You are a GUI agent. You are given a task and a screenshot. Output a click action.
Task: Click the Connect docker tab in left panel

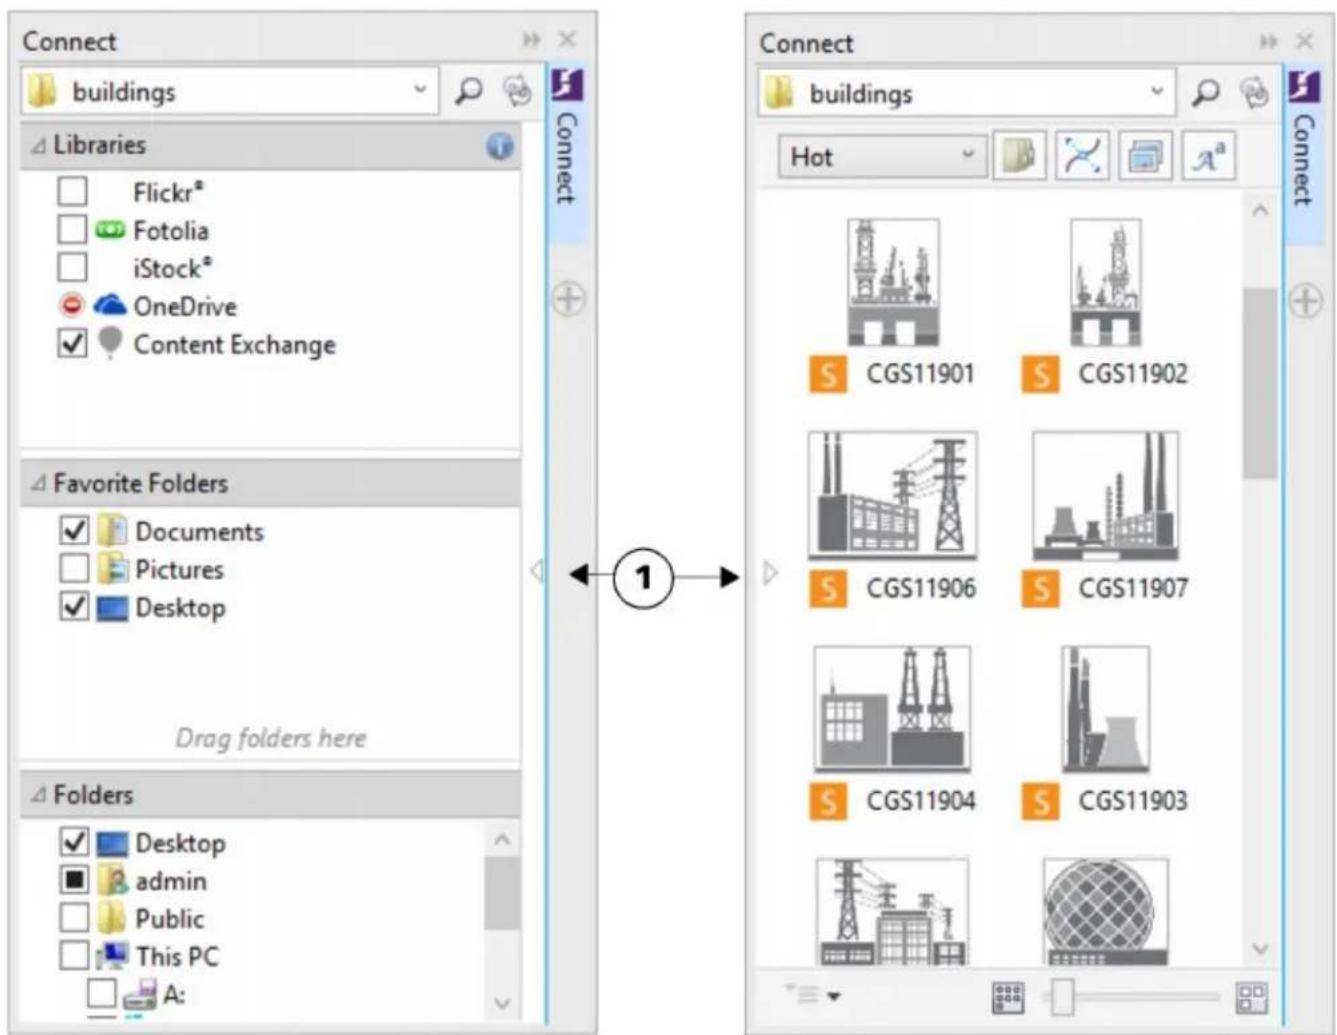point(567,155)
